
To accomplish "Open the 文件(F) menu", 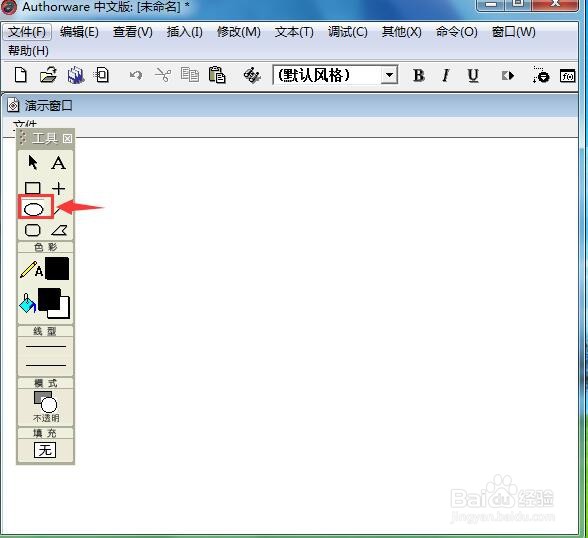I will tap(27, 32).
